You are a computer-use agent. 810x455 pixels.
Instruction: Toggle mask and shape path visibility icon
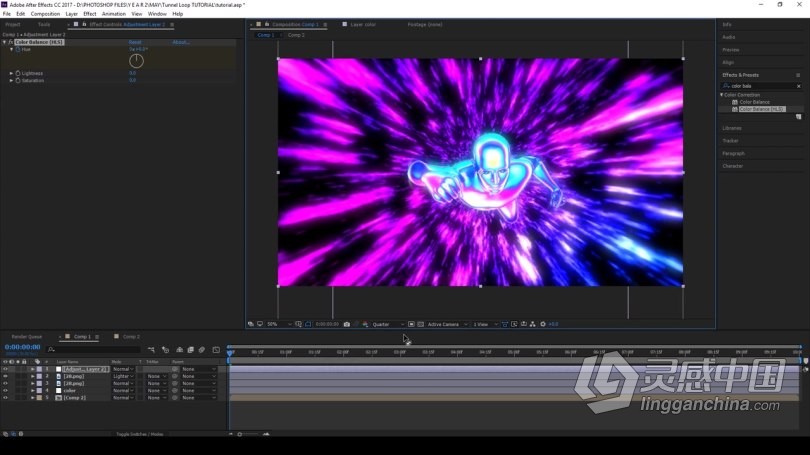tap(308, 324)
